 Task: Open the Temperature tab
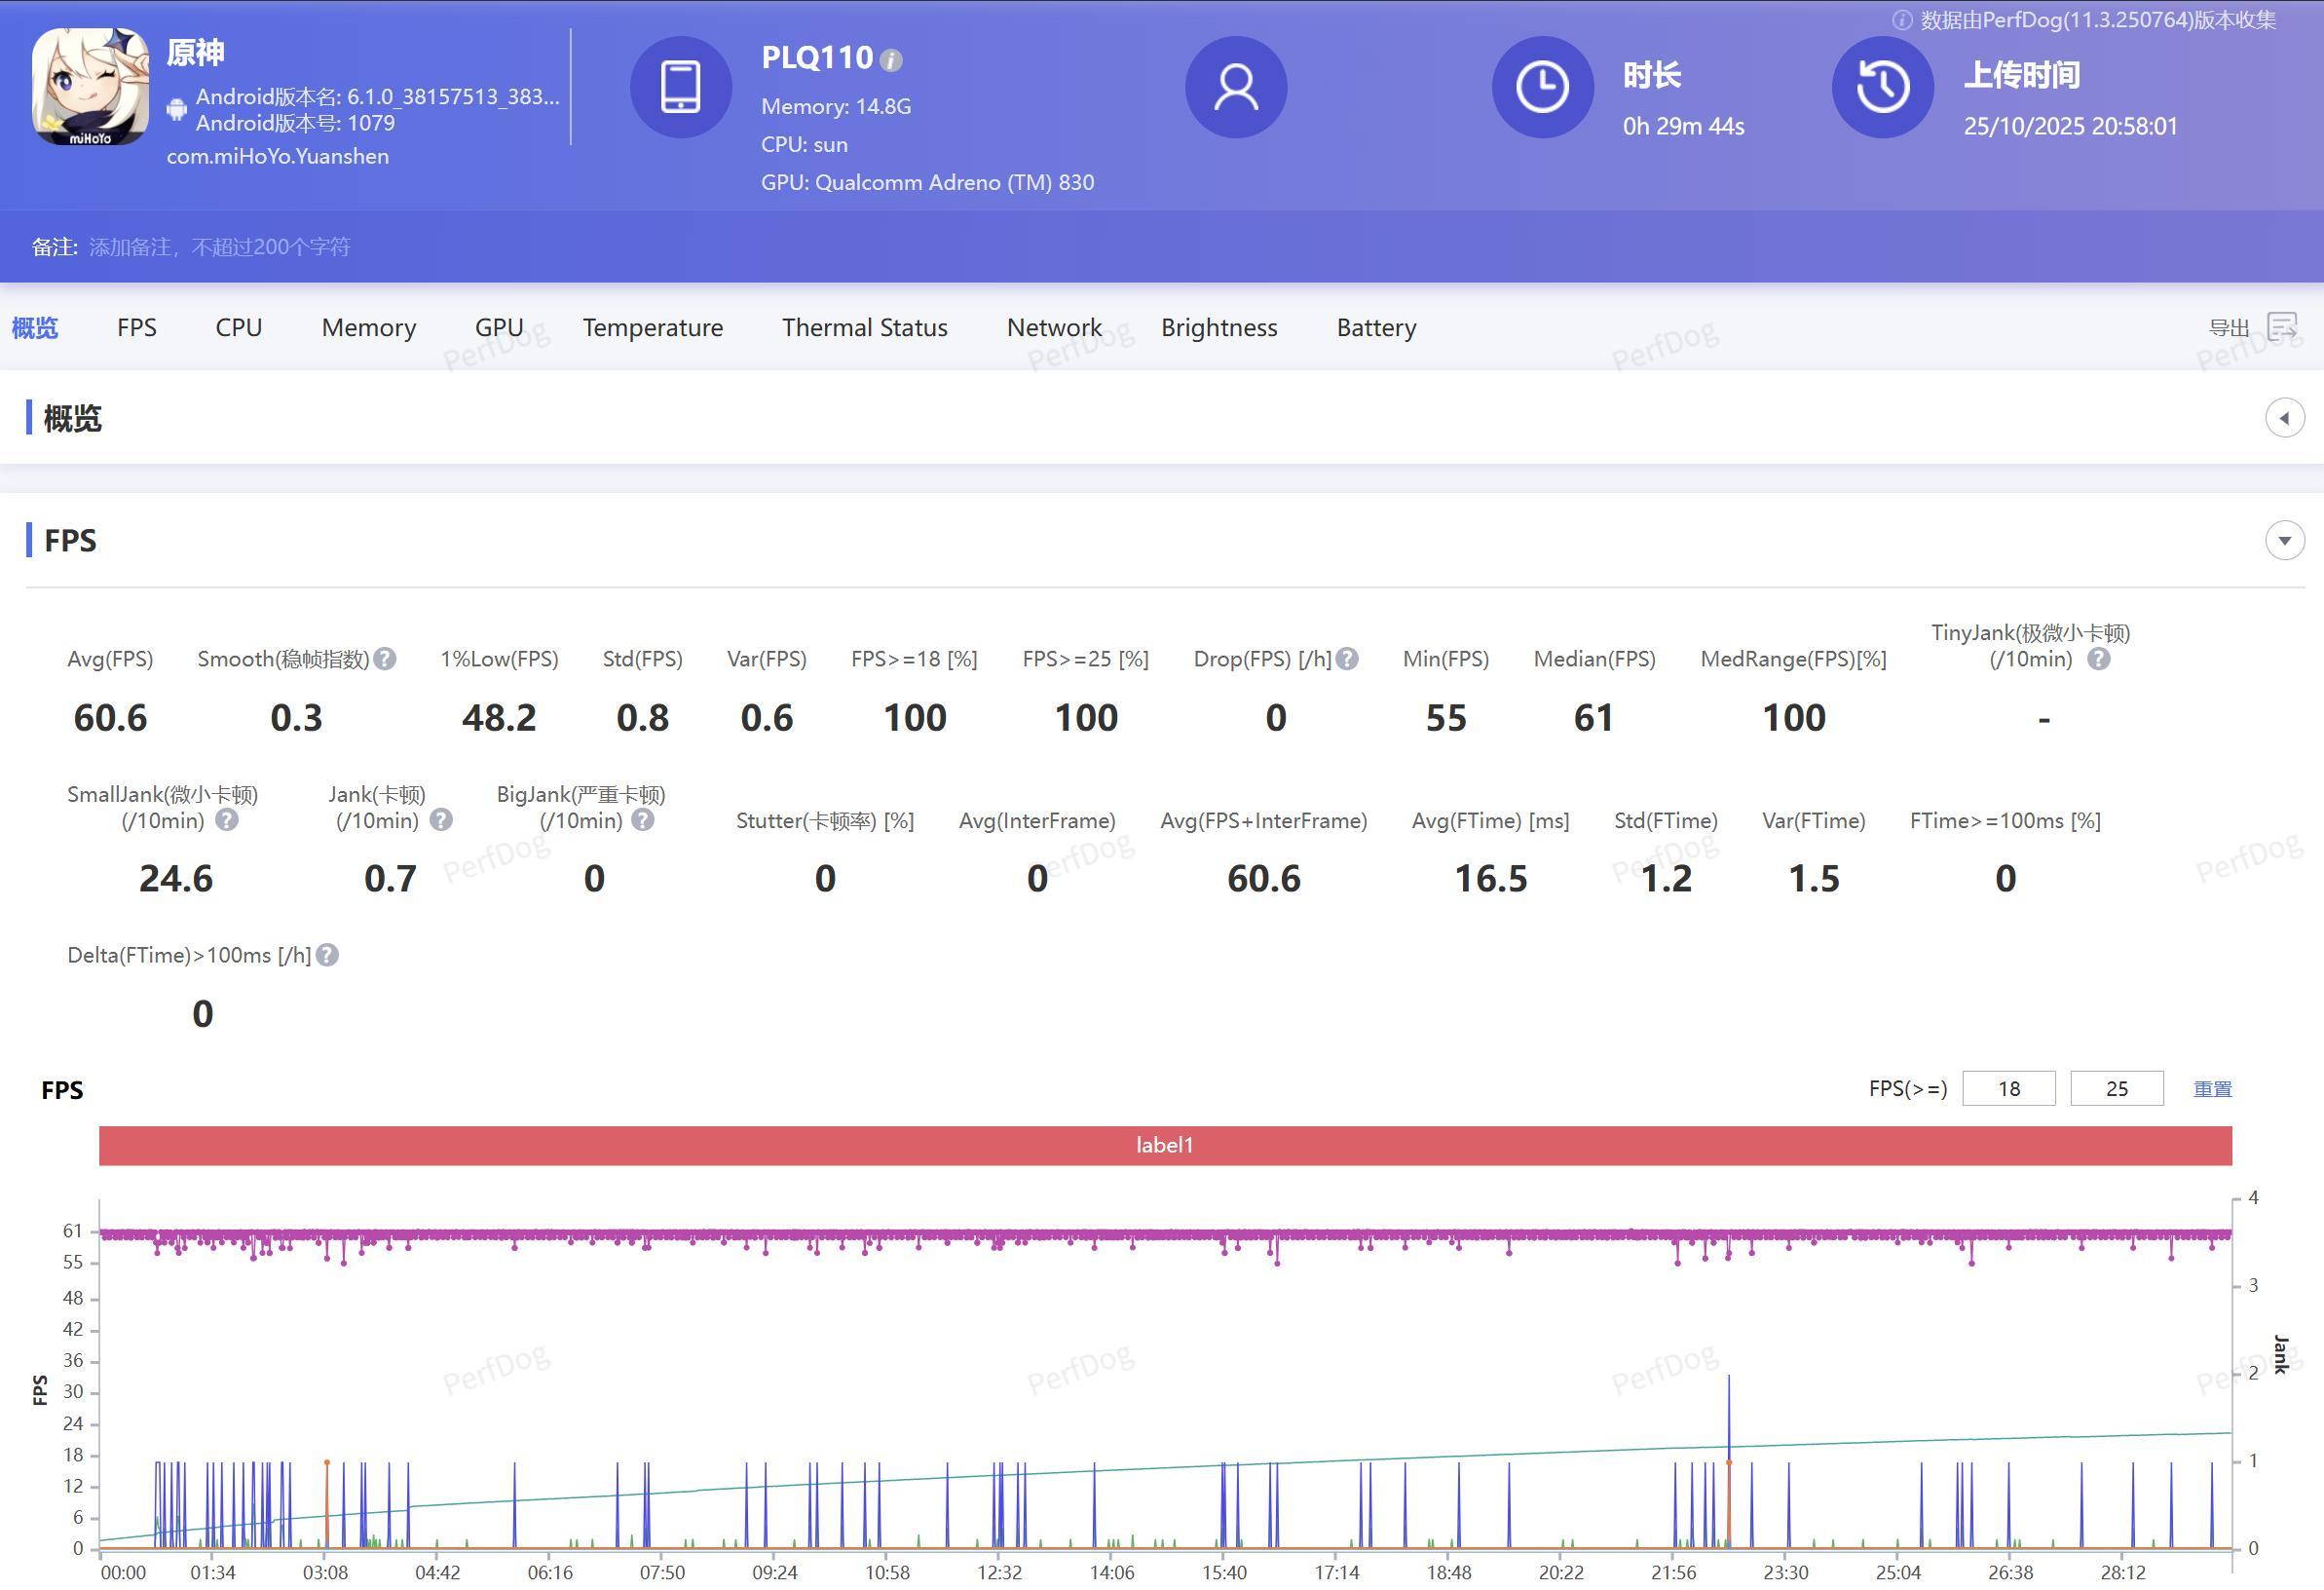(x=652, y=328)
